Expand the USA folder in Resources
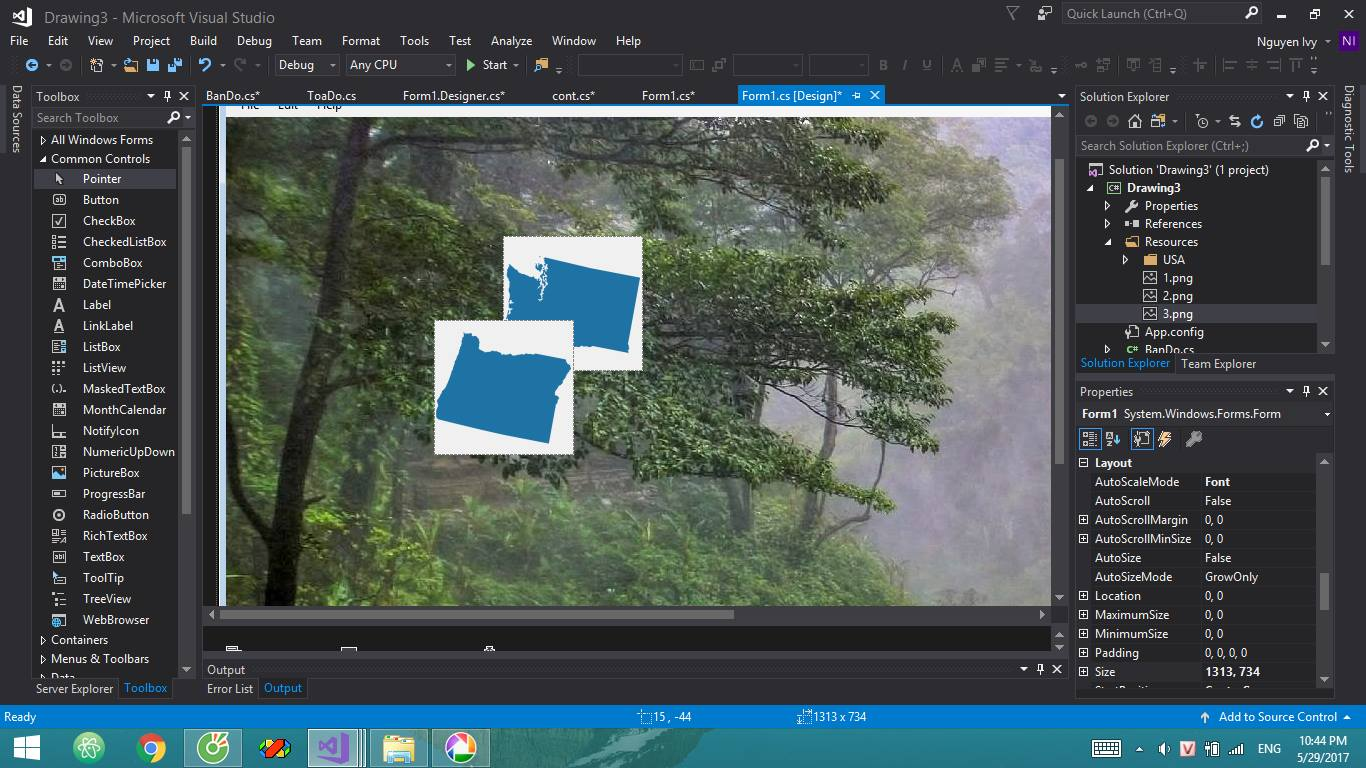 [1126, 260]
